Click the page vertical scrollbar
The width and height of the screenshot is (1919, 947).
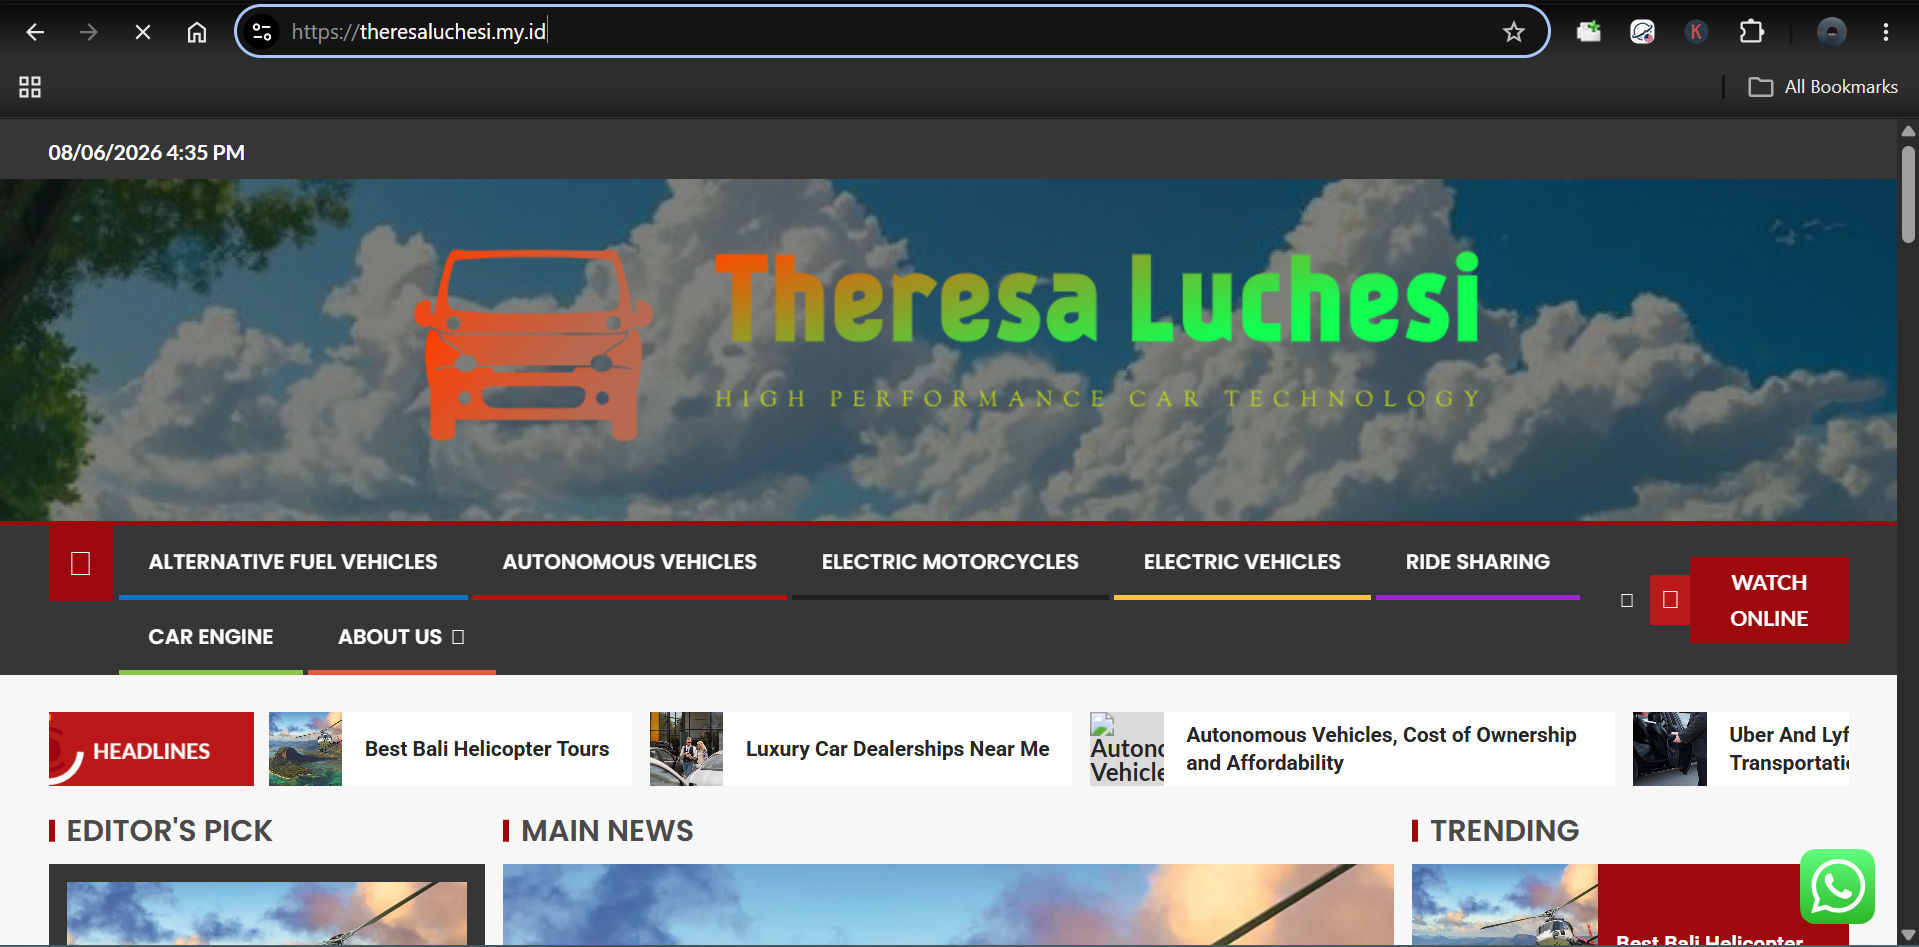(1908, 193)
